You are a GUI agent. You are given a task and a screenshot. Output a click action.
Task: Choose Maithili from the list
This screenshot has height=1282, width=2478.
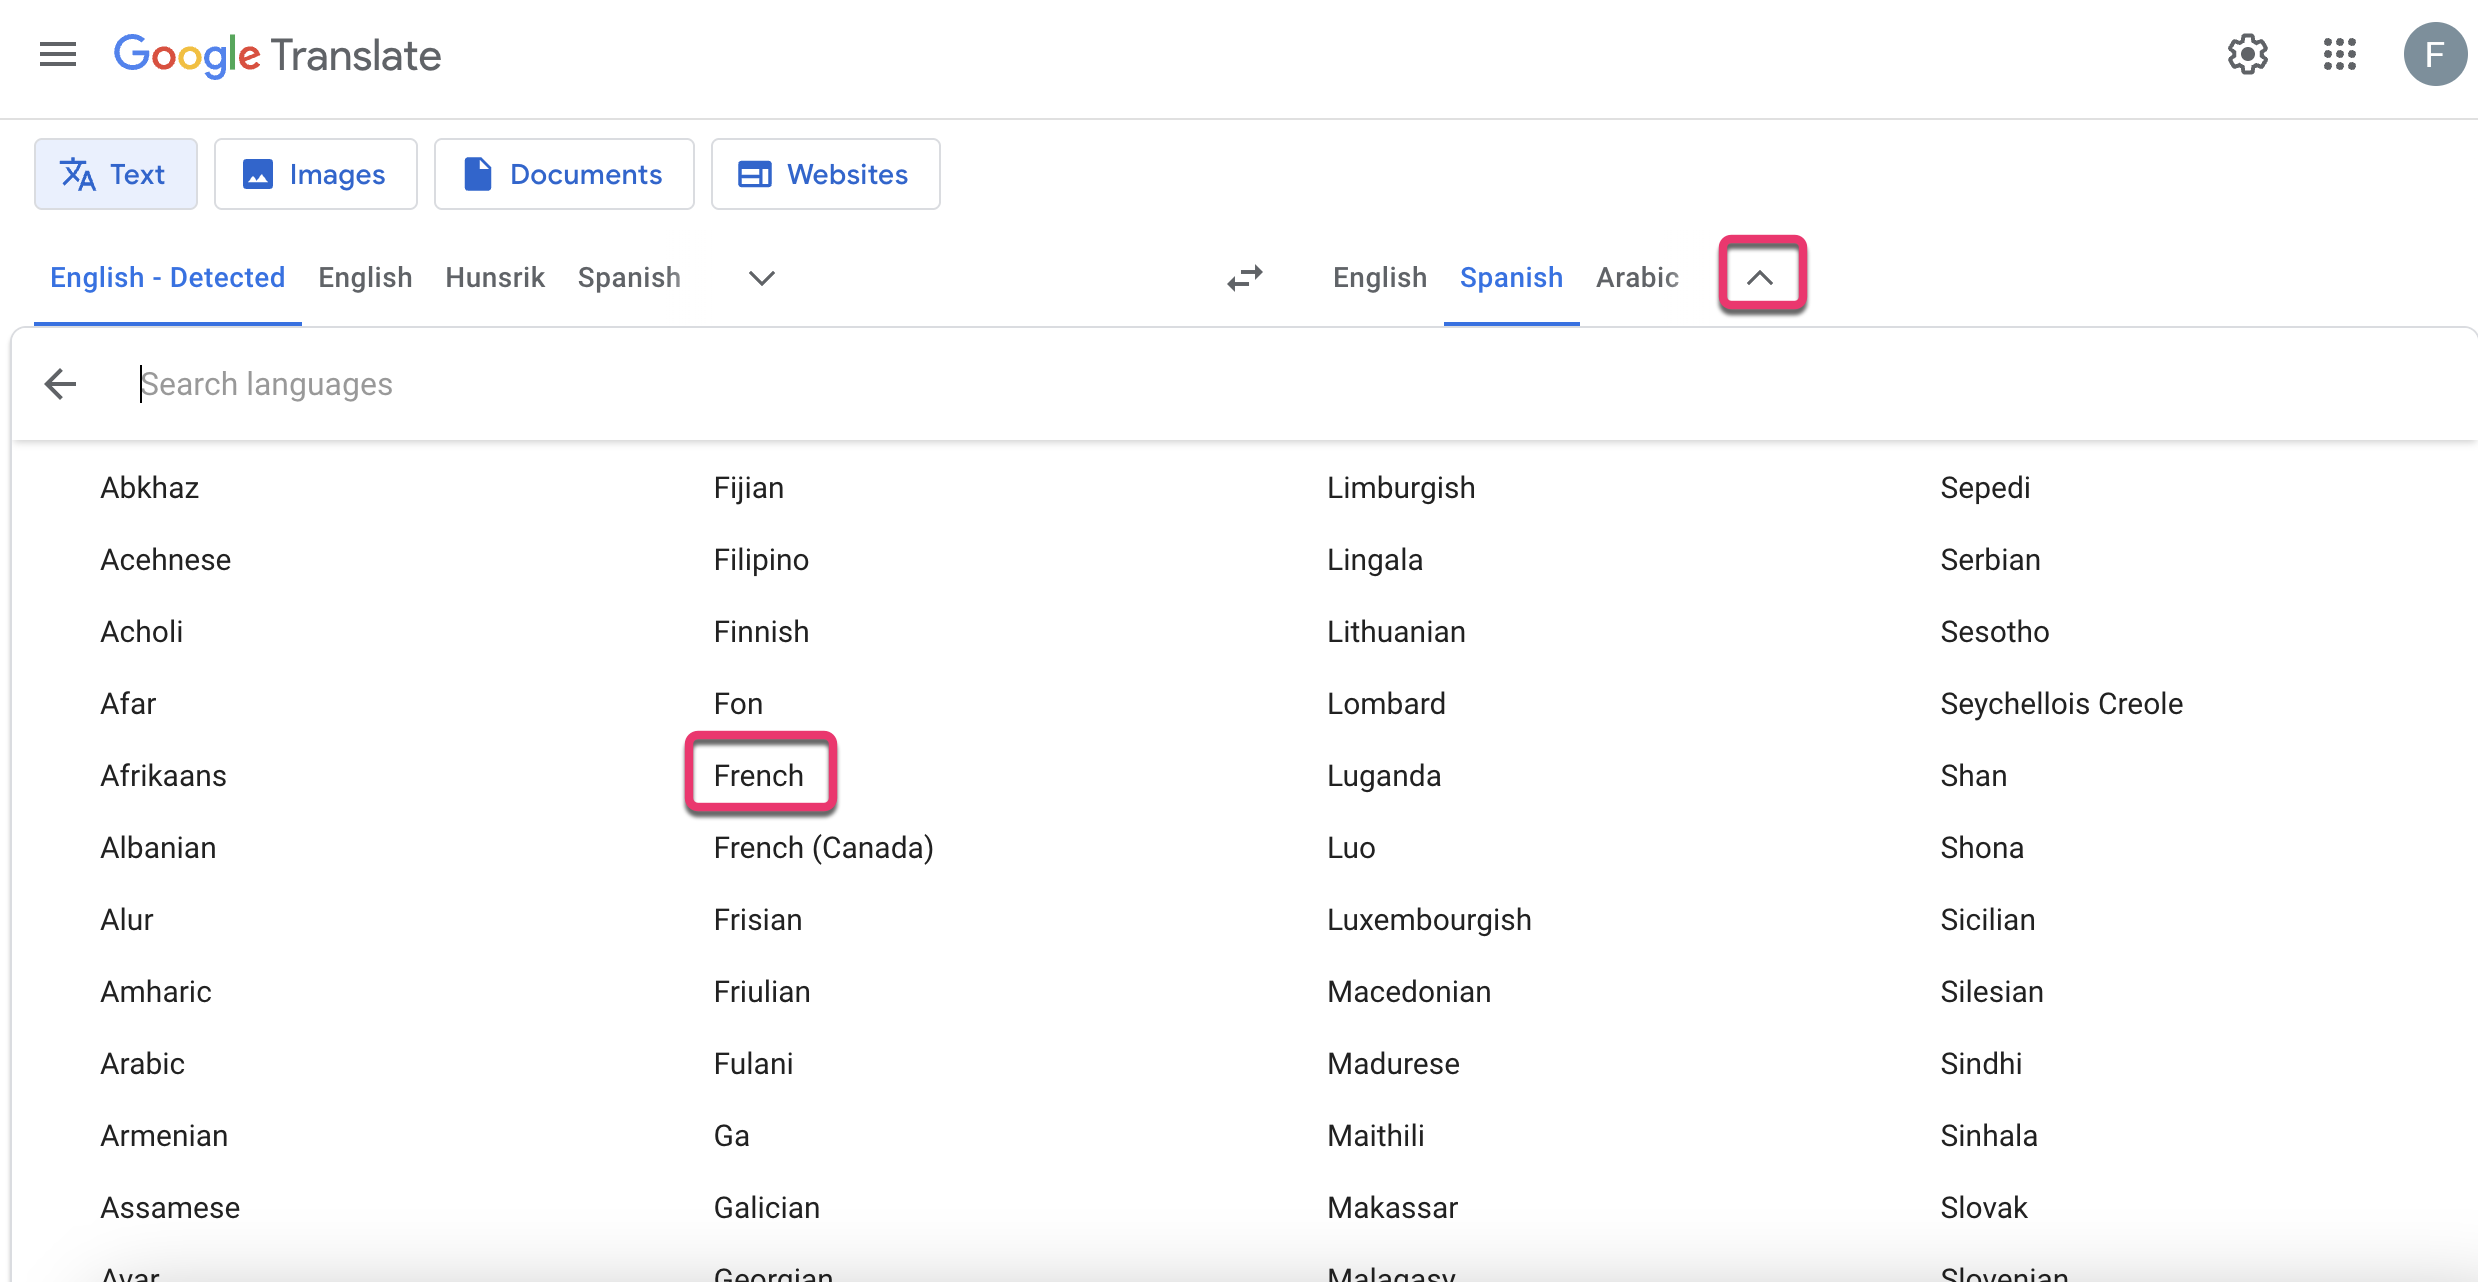pyautogui.click(x=1376, y=1136)
